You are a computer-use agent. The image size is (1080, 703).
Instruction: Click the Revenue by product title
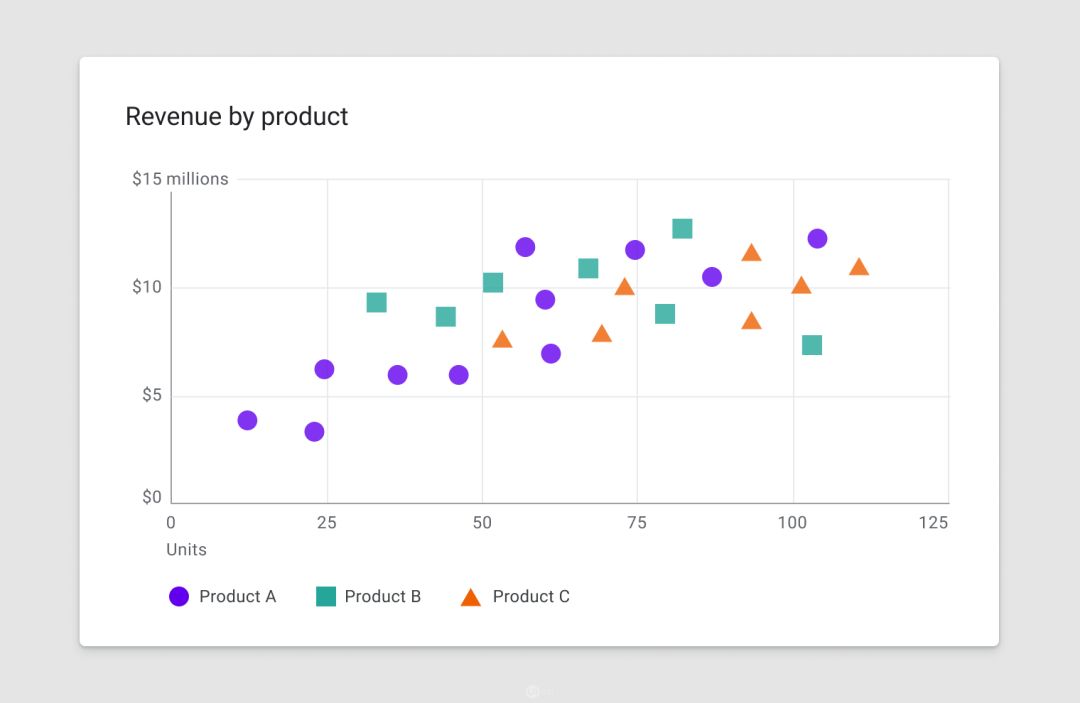(x=237, y=116)
